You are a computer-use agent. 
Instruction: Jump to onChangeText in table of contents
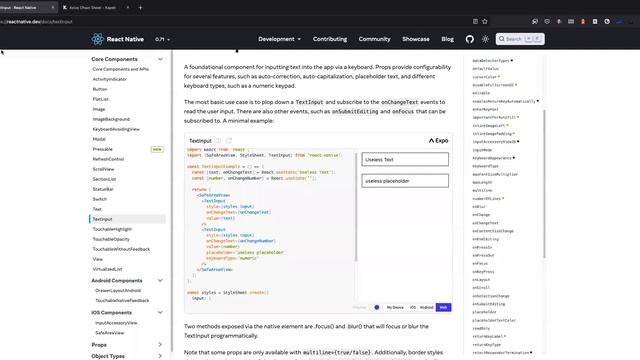click(485, 223)
